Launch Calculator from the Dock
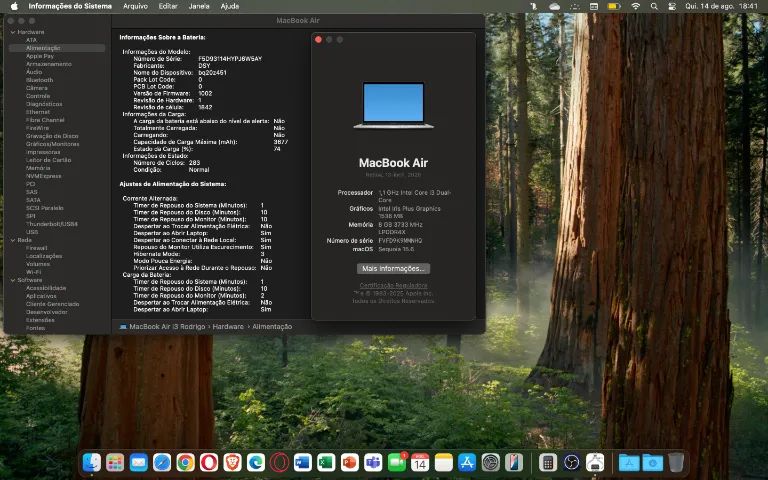The image size is (768, 480). (548, 462)
